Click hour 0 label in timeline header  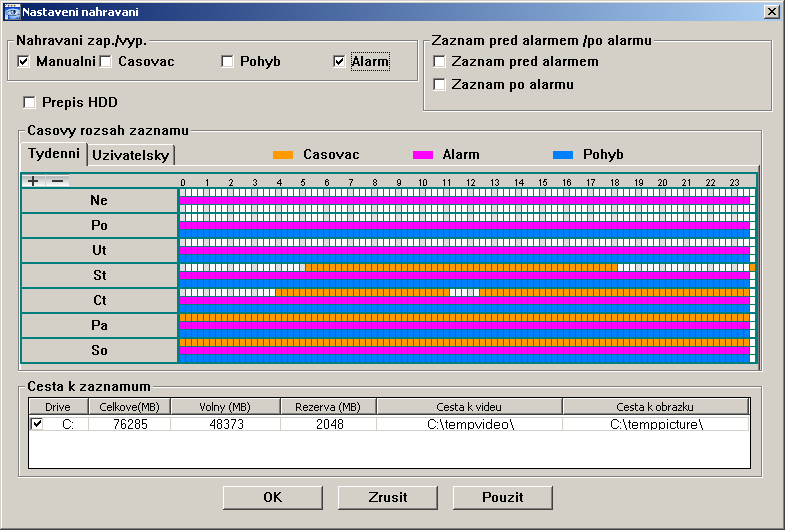pyautogui.click(x=183, y=183)
